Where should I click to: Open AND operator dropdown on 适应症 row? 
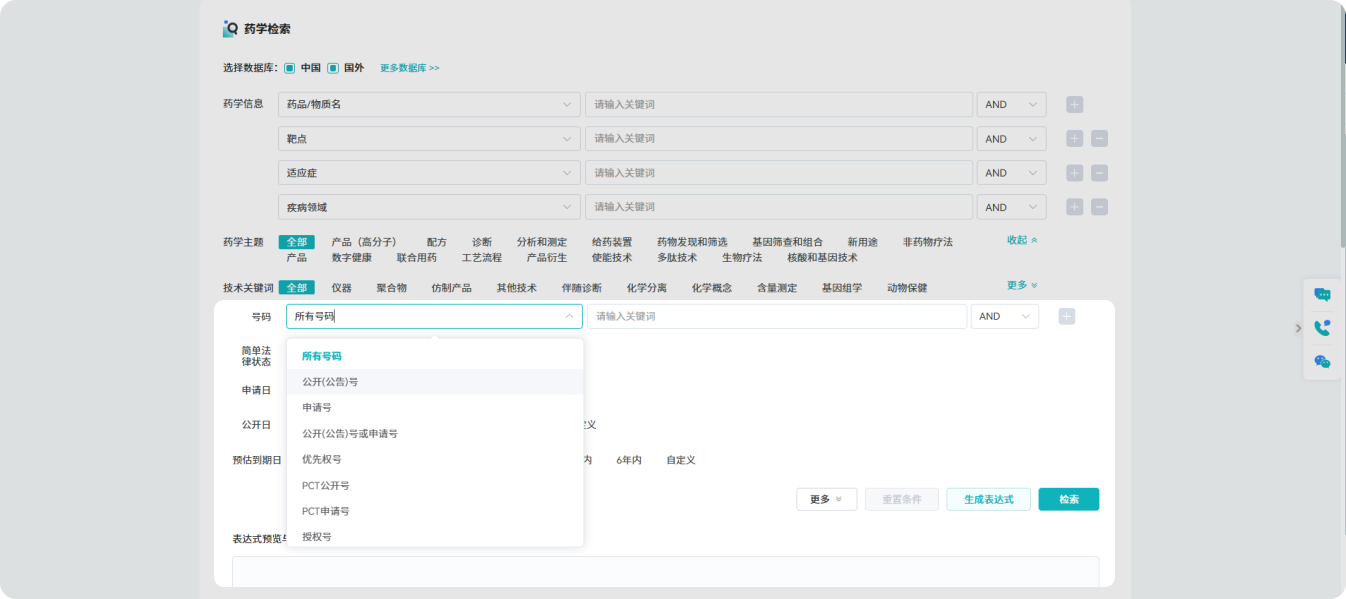tap(1012, 173)
